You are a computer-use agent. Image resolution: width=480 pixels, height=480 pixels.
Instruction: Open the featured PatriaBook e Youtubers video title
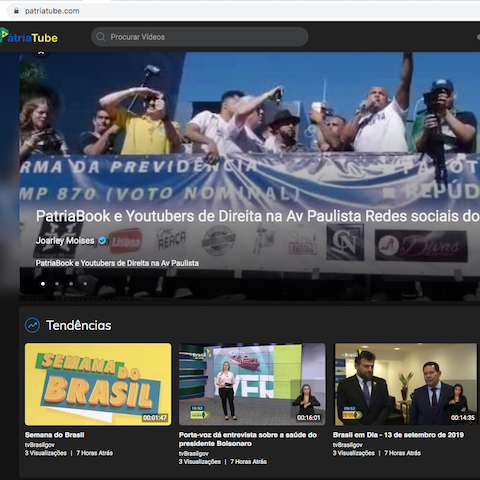coord(258,216)
